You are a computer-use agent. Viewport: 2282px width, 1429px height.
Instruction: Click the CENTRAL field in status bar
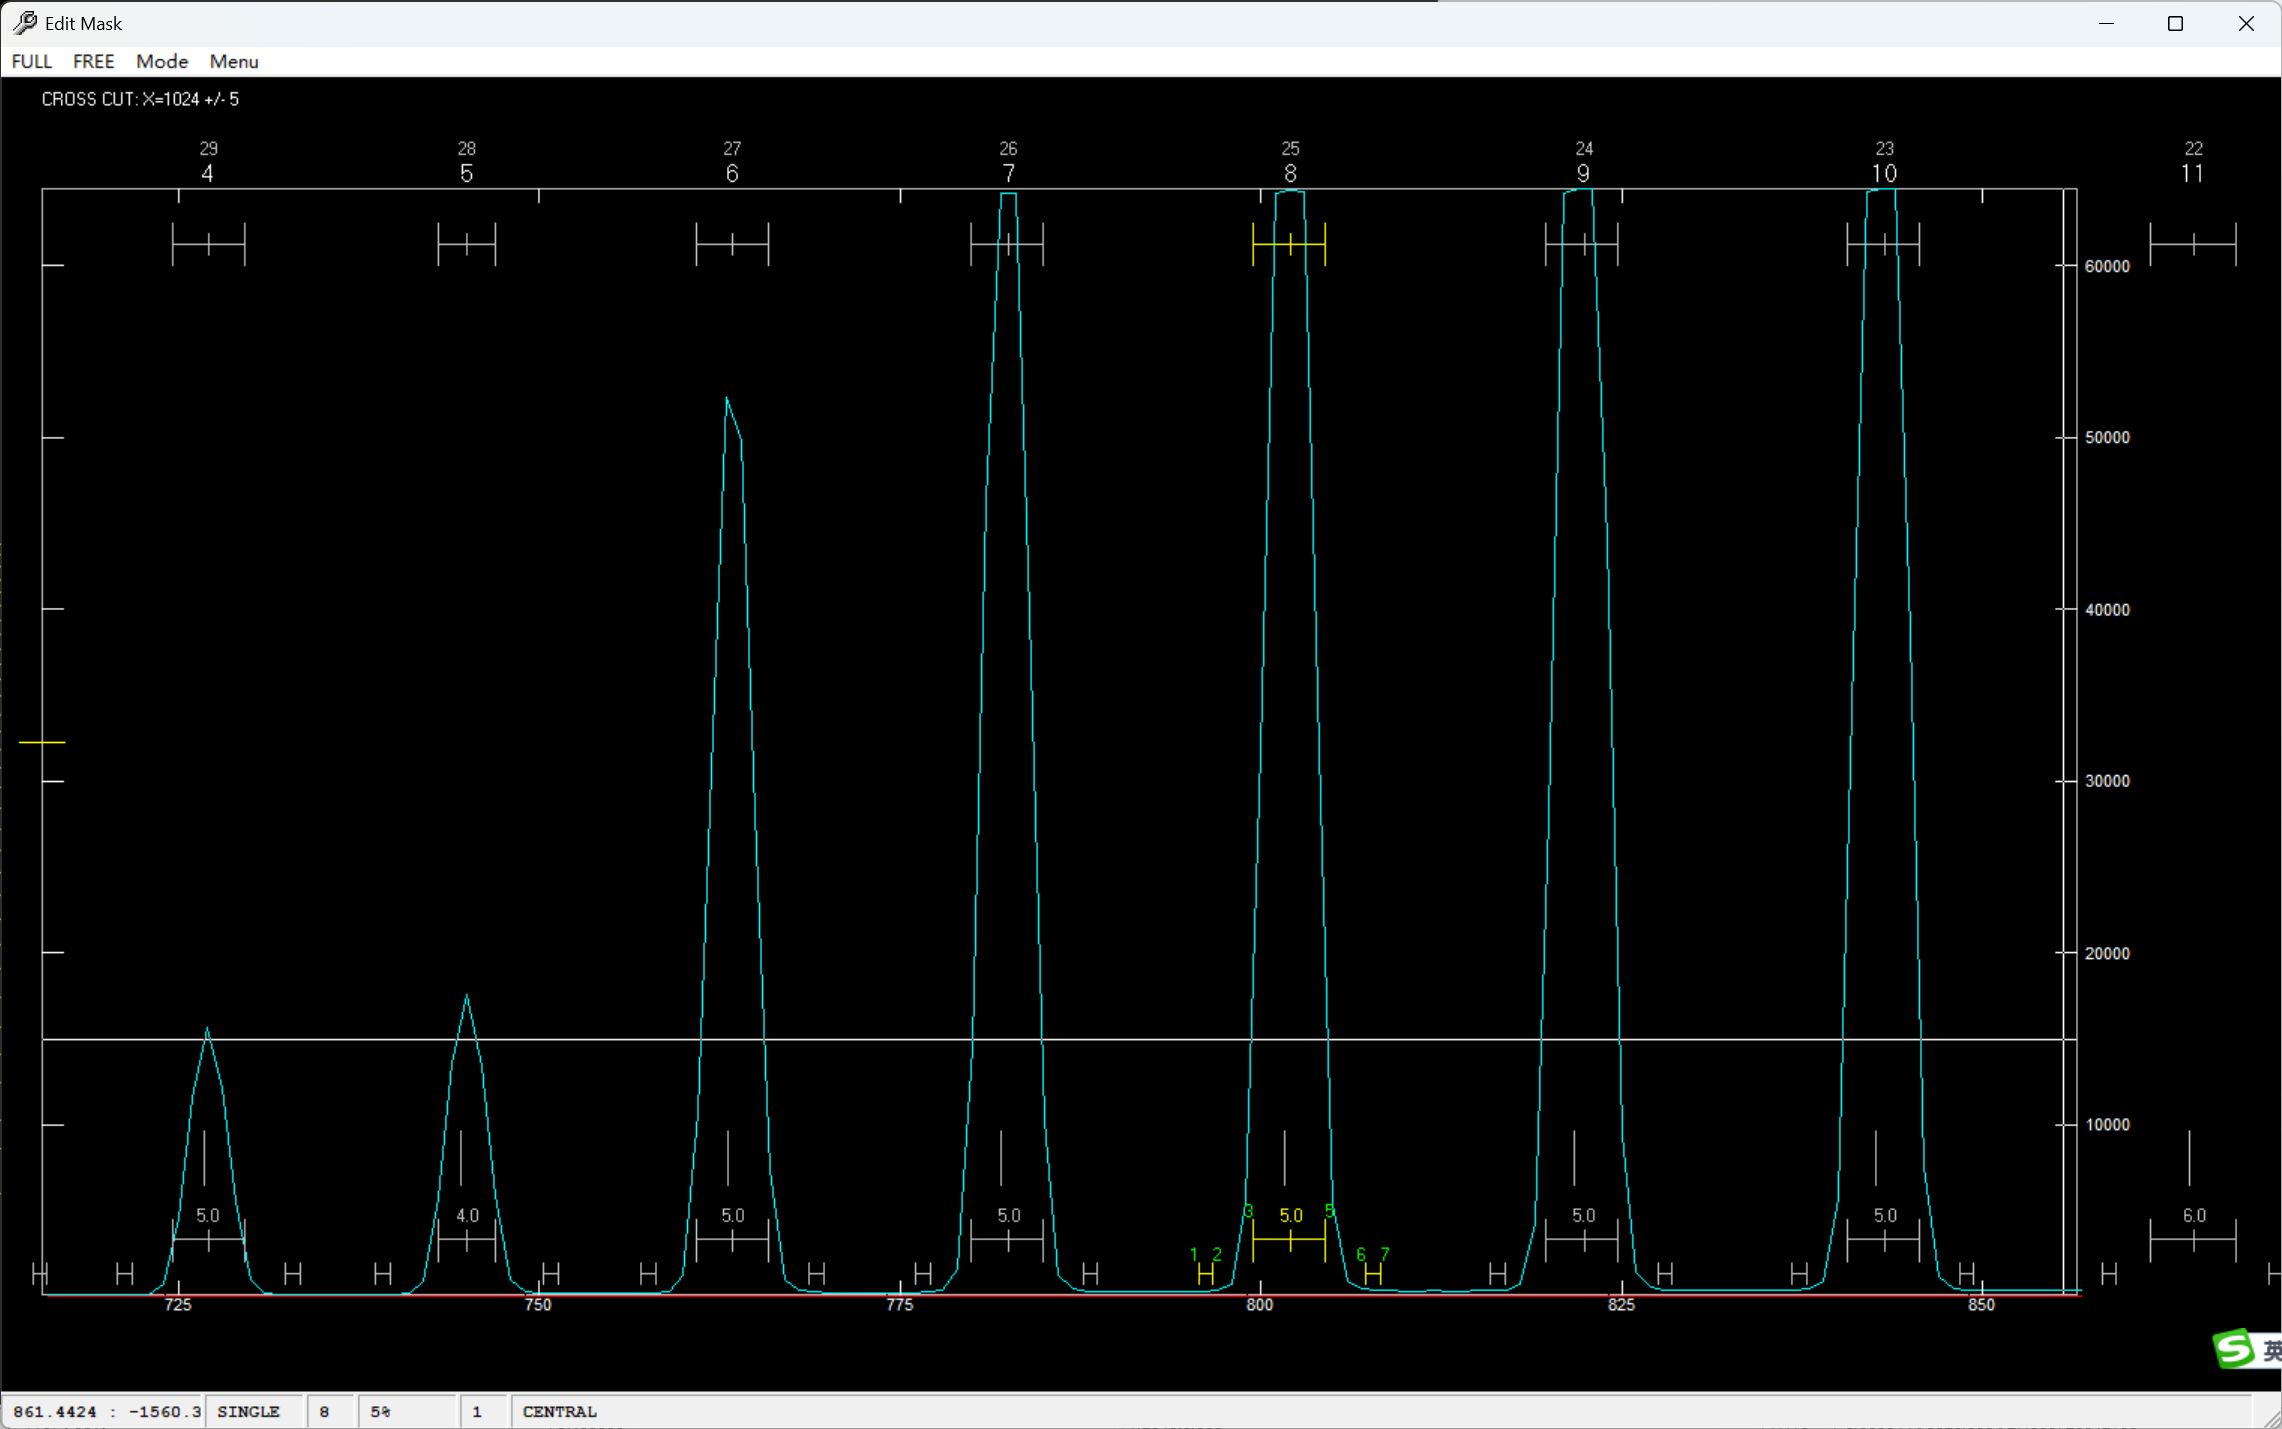pos(559,1411)
